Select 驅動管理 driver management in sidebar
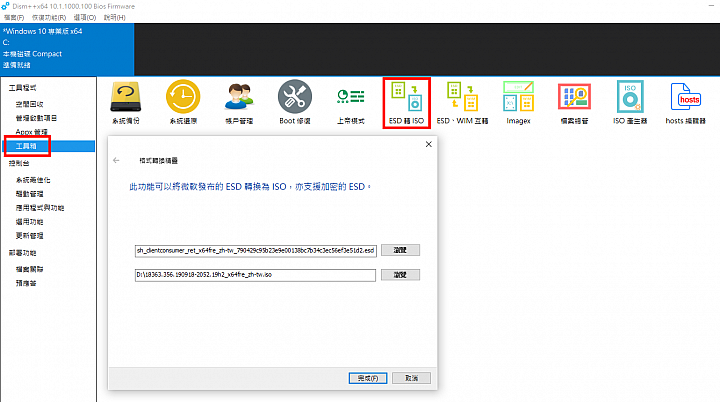The width and height of the screenshot is (720, 402). pyautogui.click(x=29, y=194)
